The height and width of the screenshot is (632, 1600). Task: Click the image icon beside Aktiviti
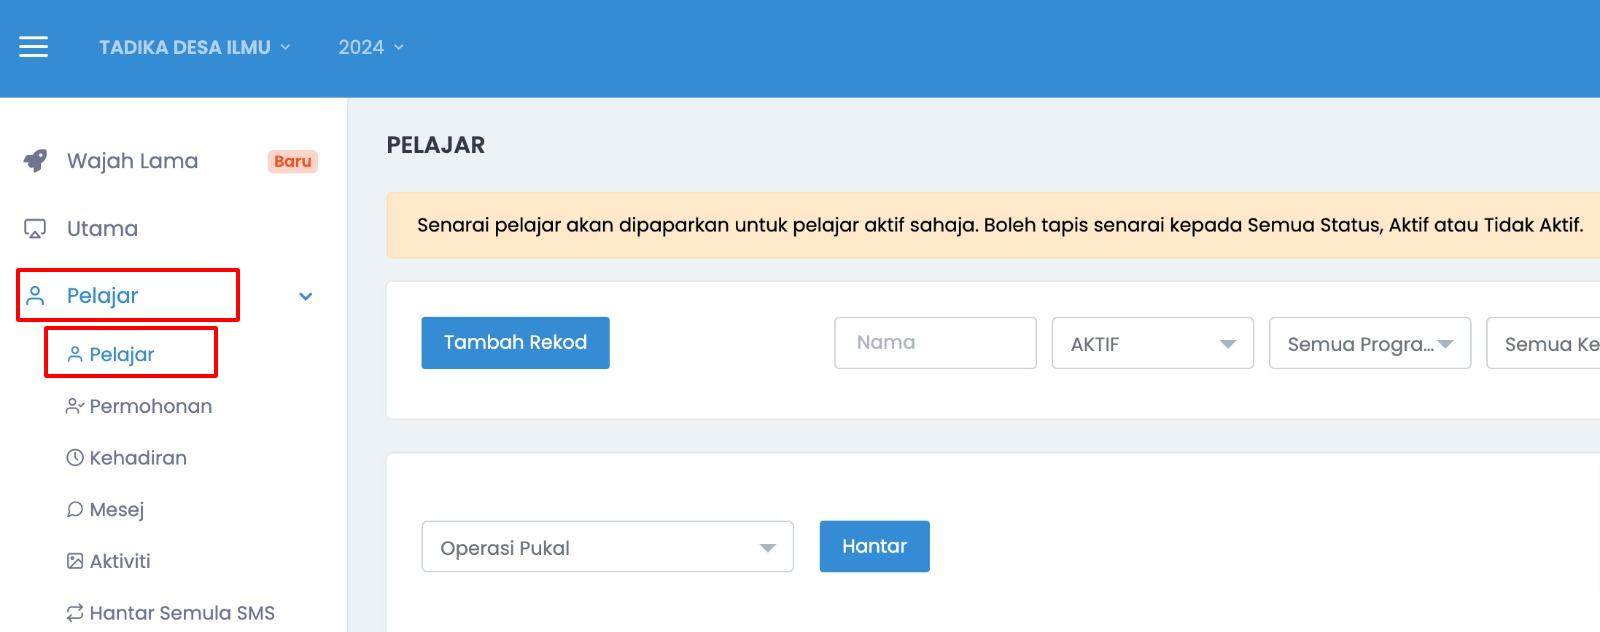pyautogui.click(x=75, y=561)
